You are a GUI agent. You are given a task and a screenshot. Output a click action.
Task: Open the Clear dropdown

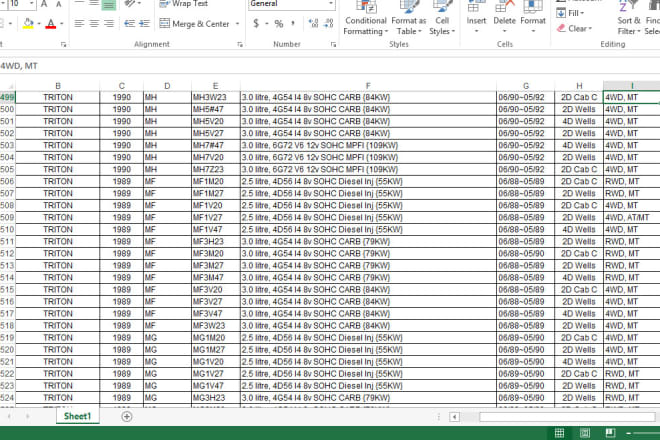574,29
